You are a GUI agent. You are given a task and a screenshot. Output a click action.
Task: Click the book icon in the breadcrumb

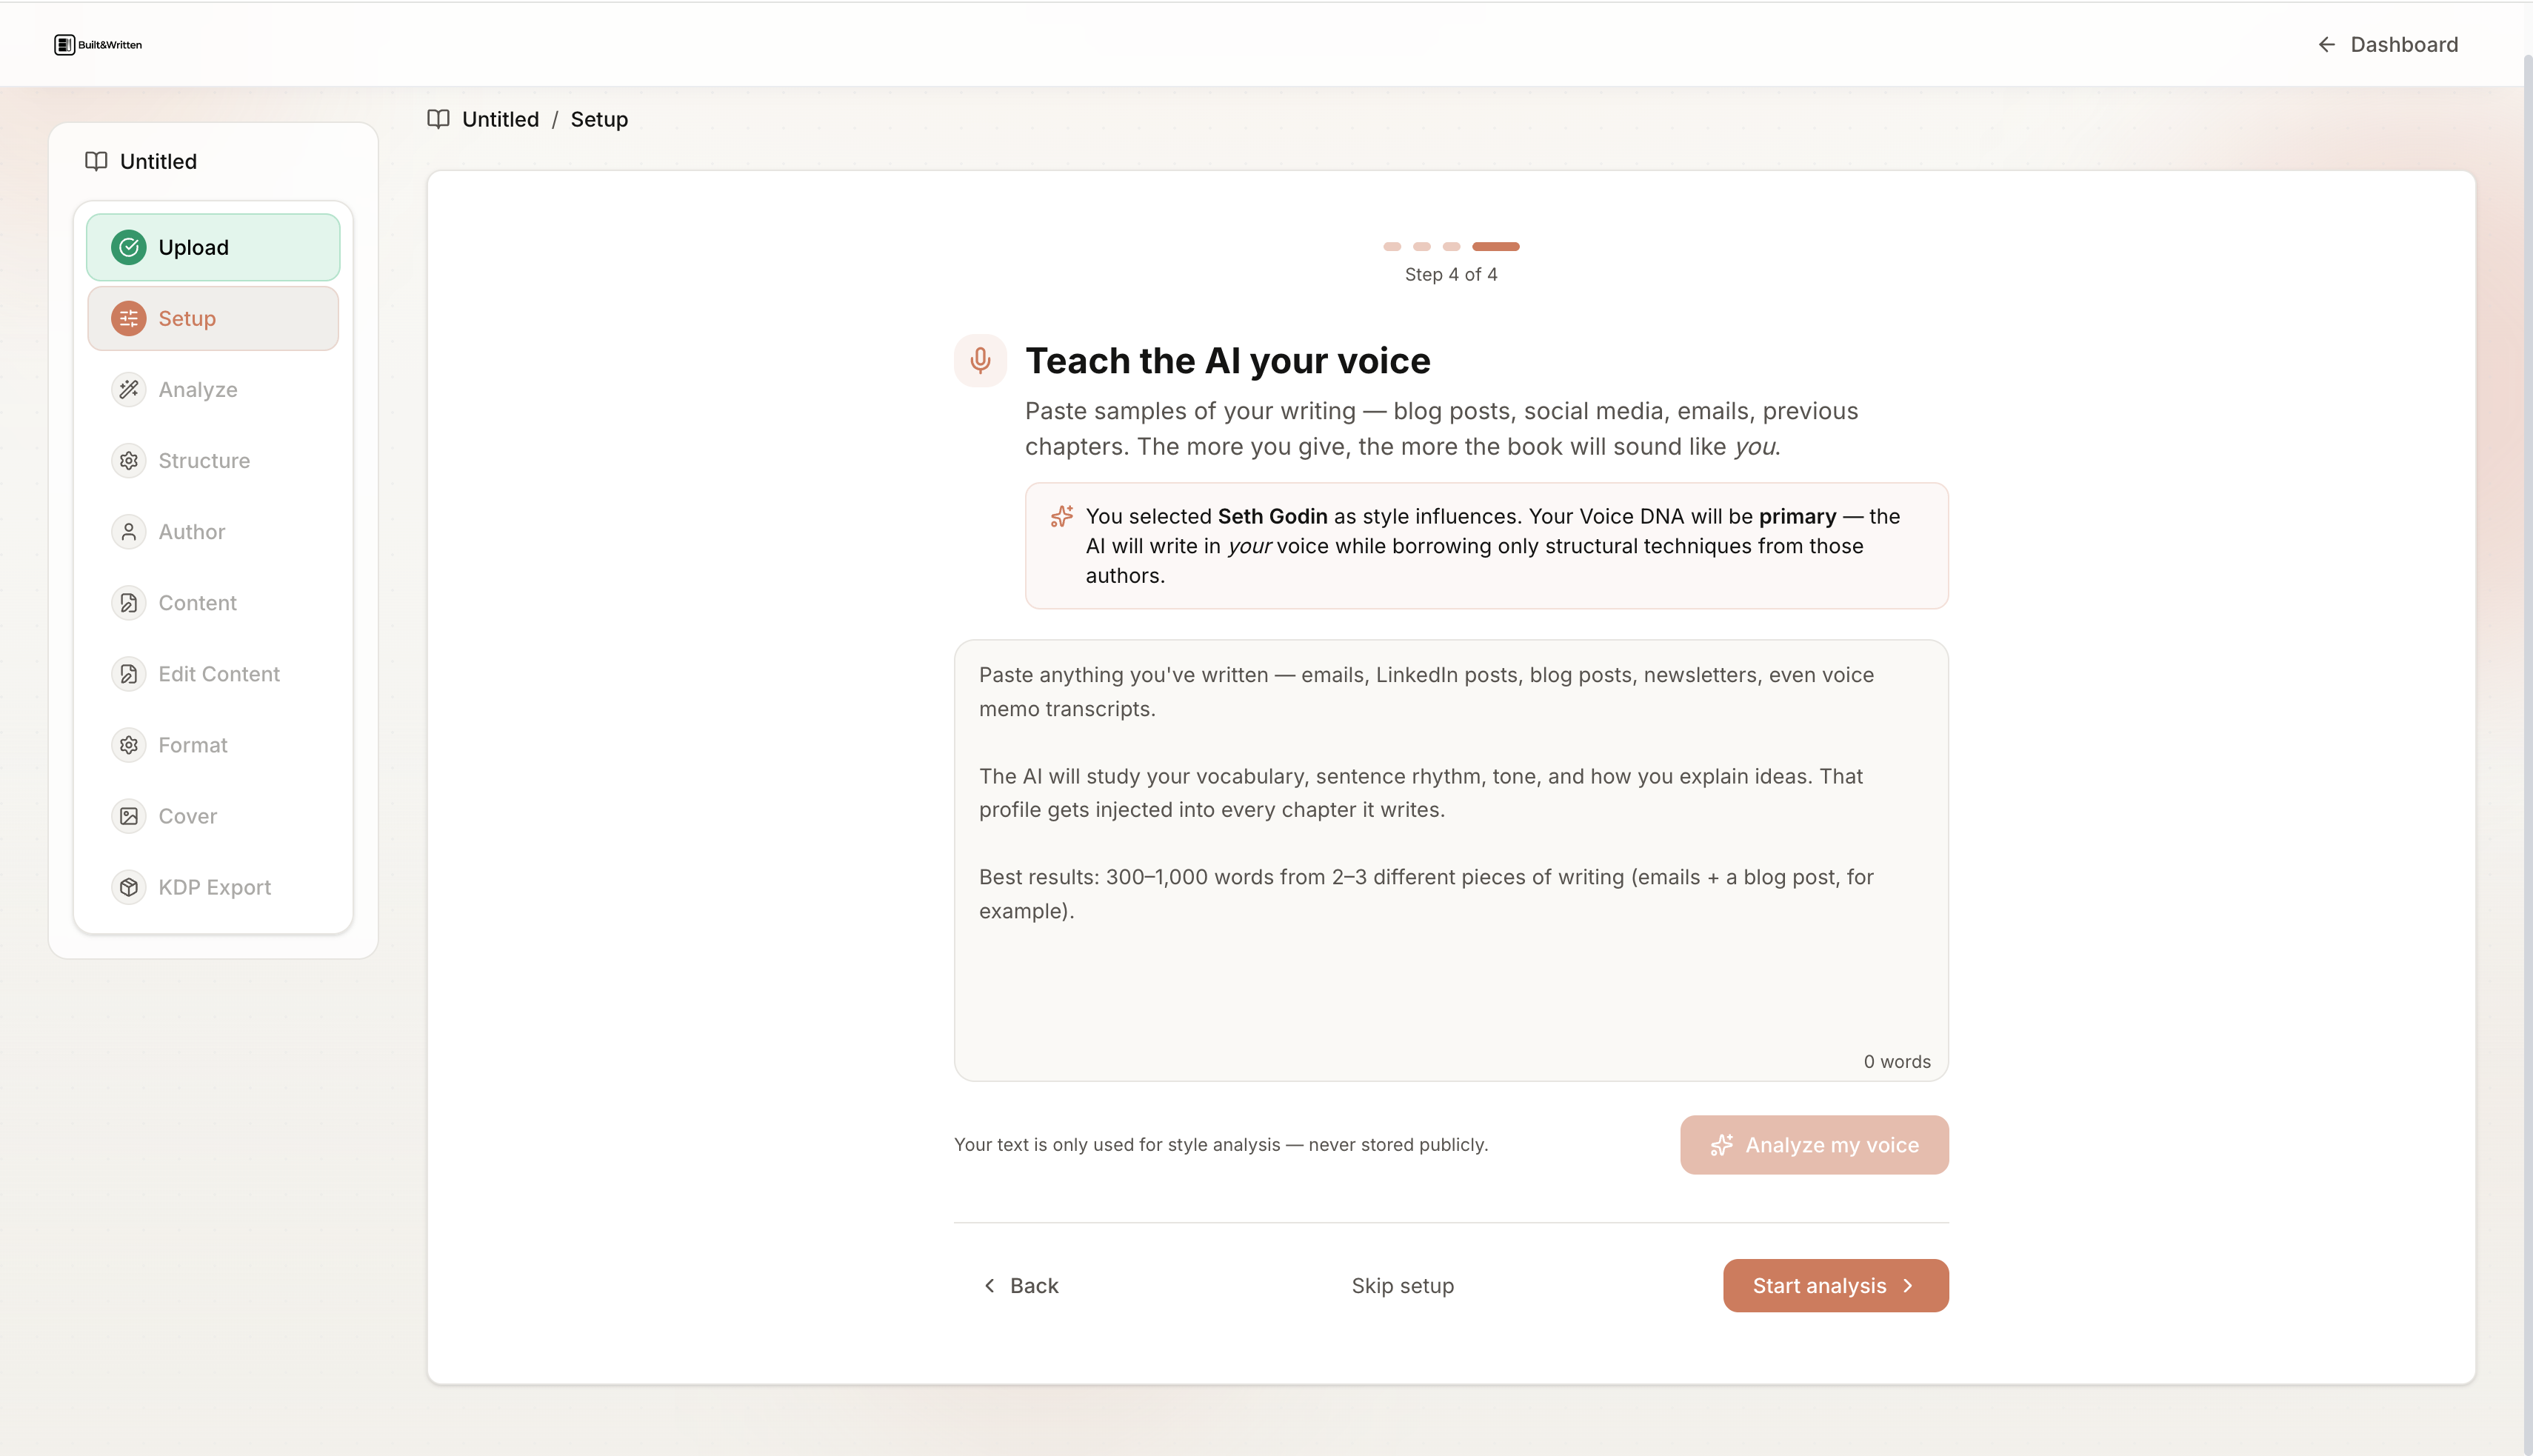click(438, 119)
